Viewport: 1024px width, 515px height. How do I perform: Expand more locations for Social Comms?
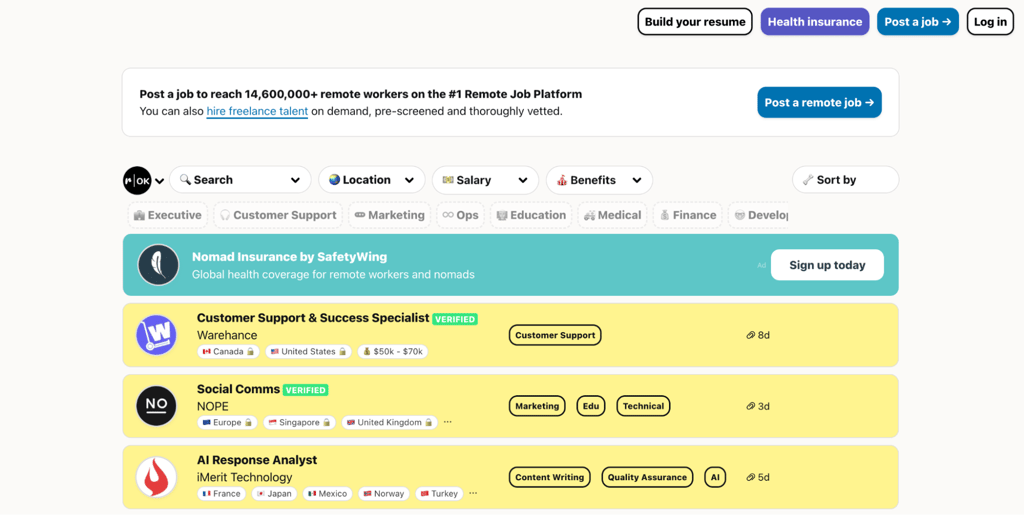[447, 422]
